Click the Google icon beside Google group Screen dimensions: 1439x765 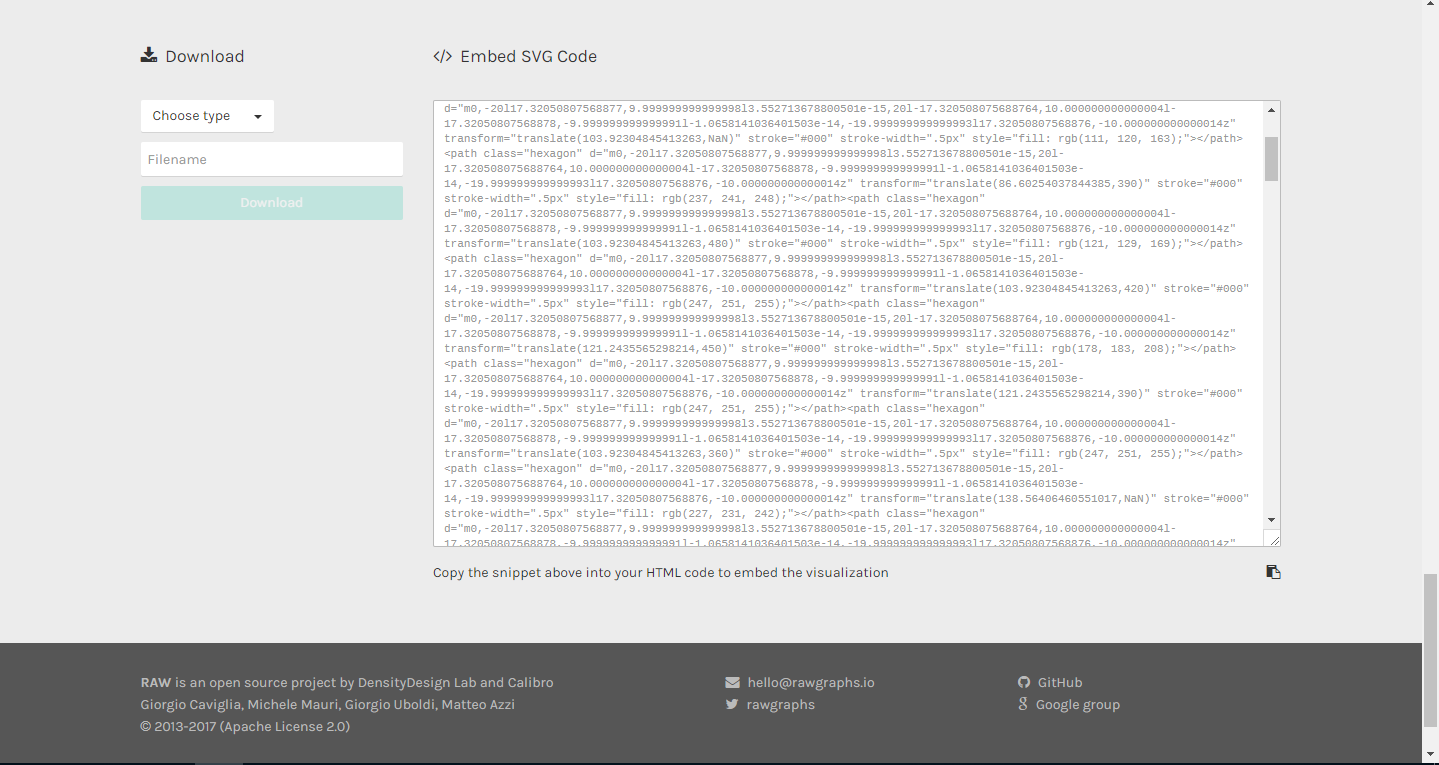point(1023,704)
